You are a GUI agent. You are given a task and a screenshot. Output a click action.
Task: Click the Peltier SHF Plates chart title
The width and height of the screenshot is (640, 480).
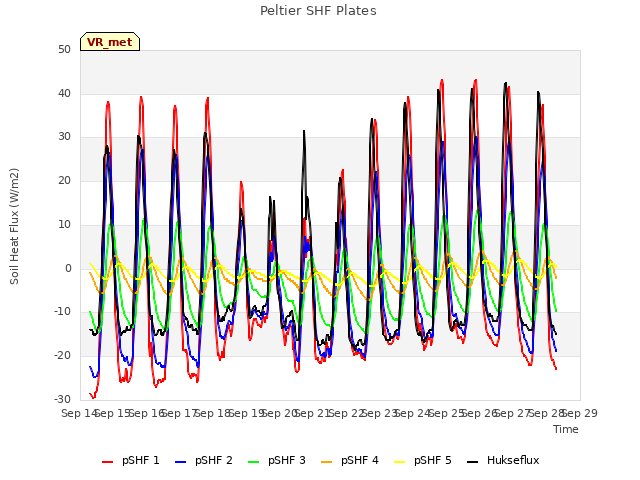(318, 11)
